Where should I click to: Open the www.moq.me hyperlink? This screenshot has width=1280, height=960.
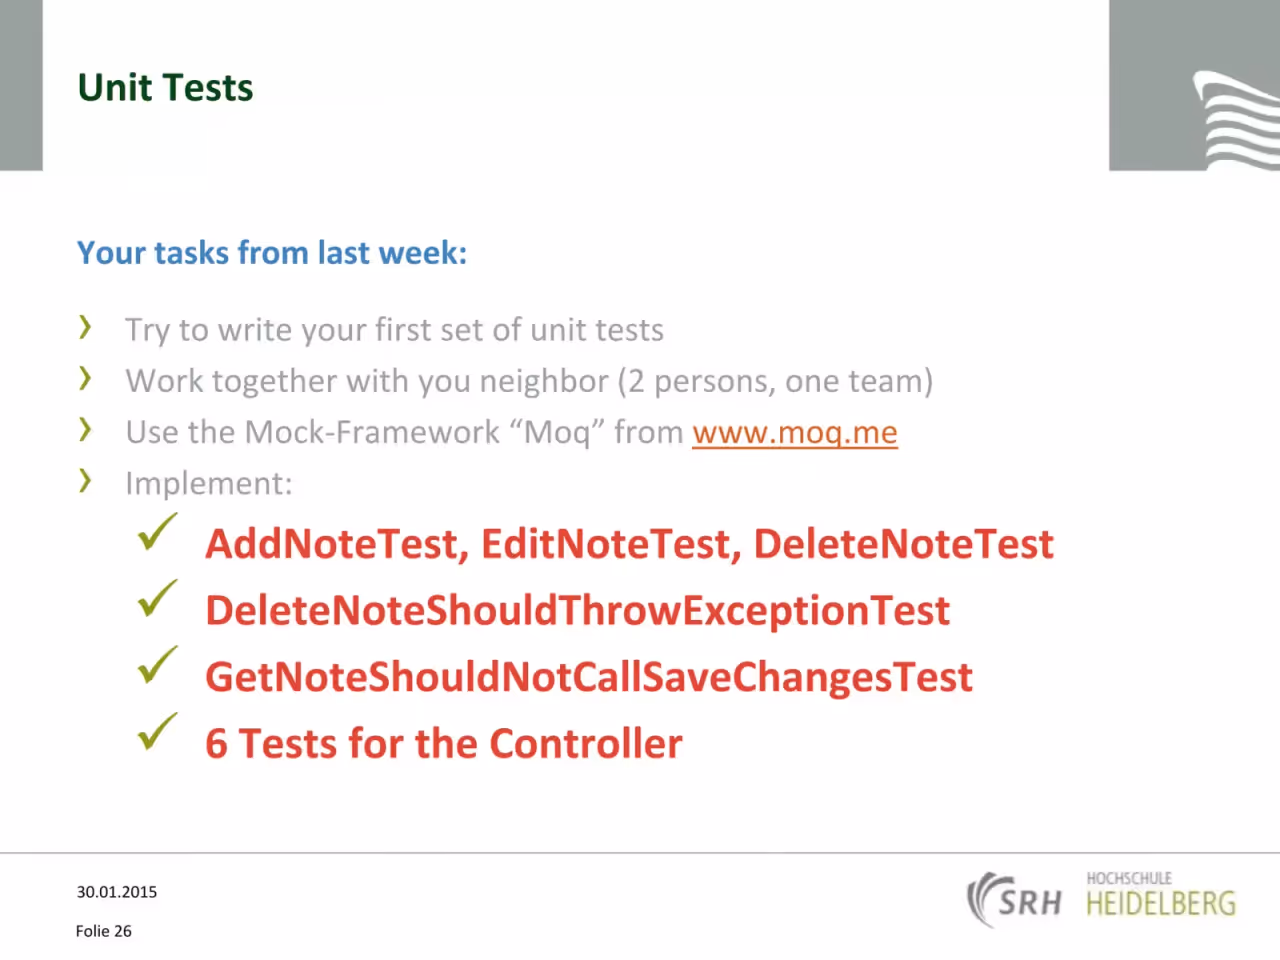point(795,432)
